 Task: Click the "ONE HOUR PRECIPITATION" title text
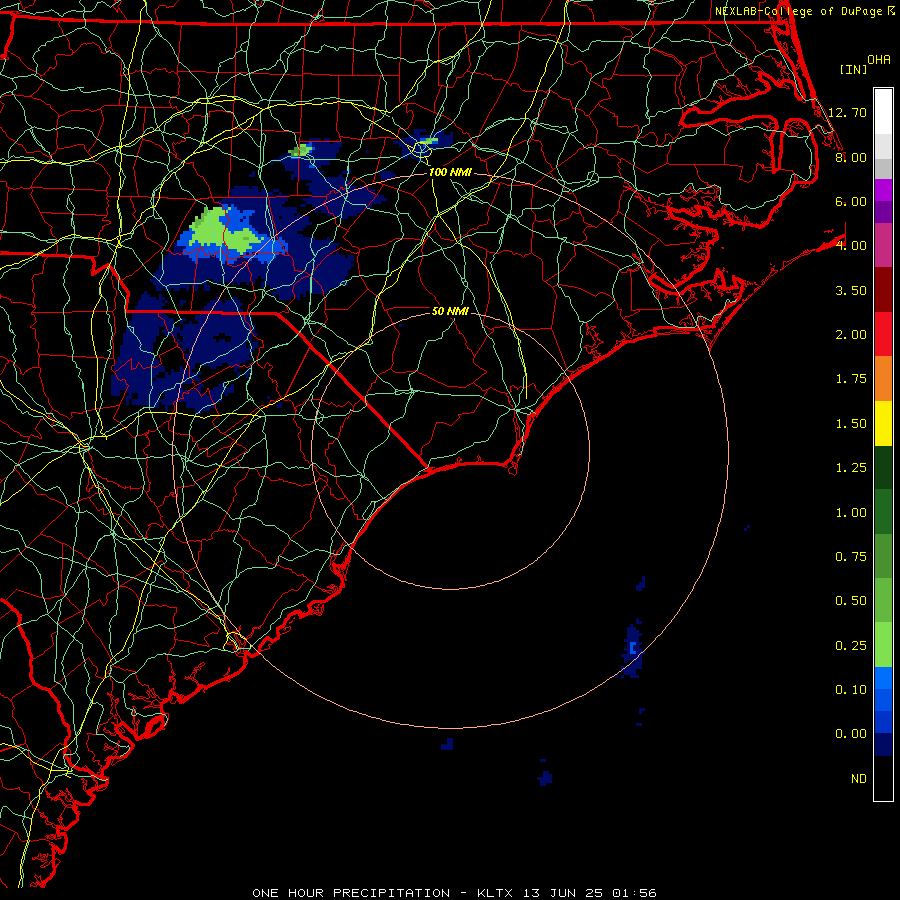351,893
